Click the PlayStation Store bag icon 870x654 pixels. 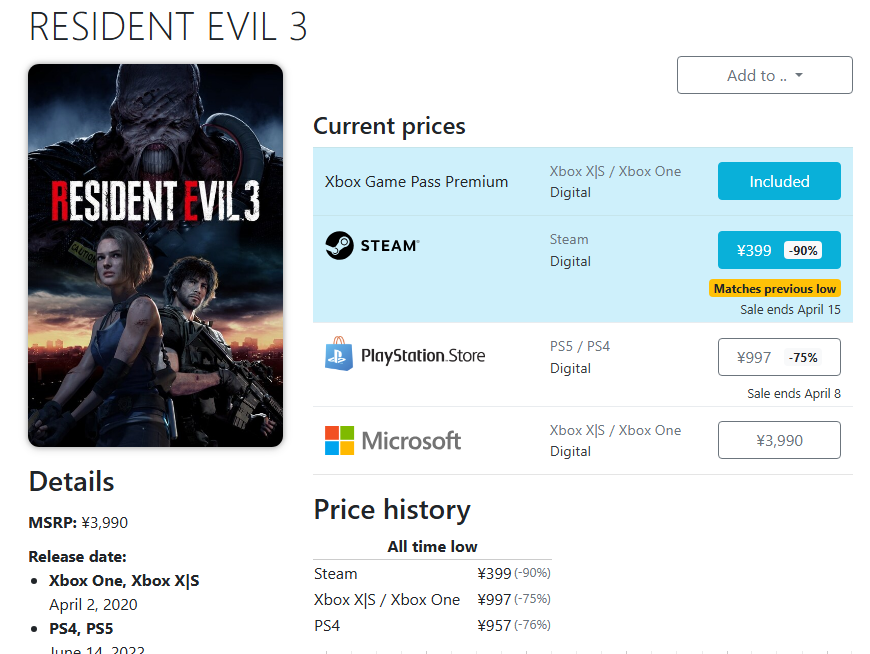[339, 356]
